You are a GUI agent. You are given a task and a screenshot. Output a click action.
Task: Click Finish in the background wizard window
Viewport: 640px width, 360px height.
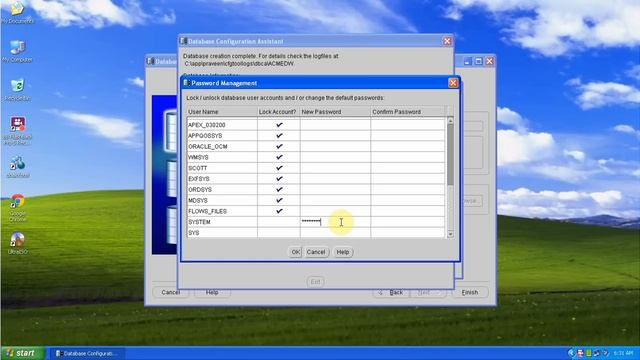tap(470, 292)
